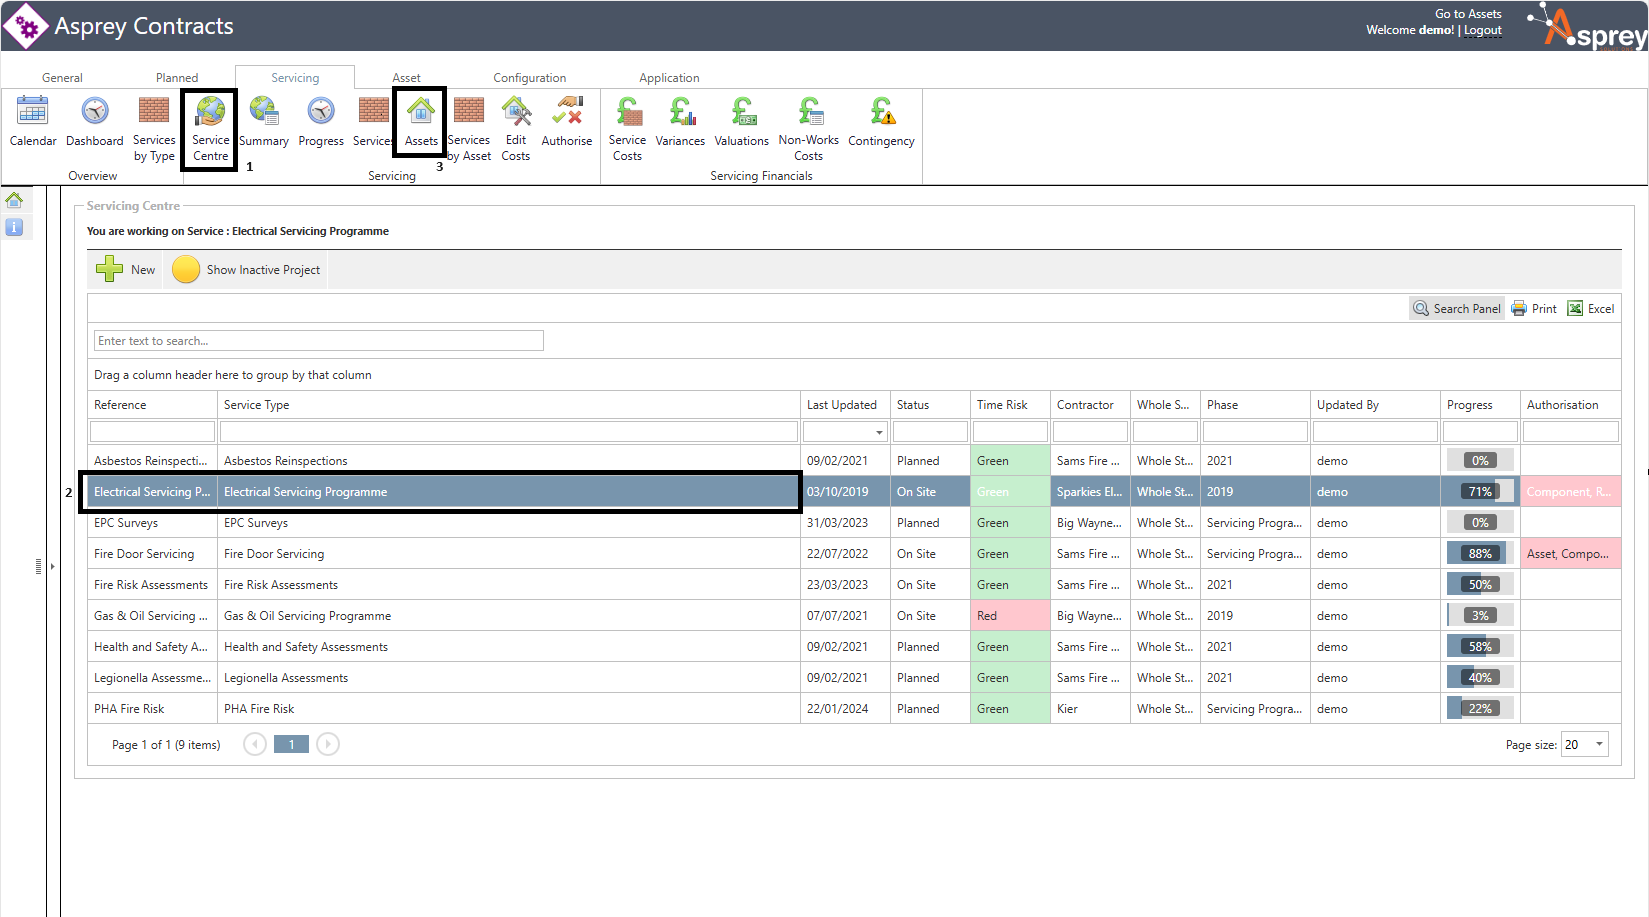The height and width of the screenshot is (917, 1649).
Task: Open the Valuations financial icon
Action: [x=742, y=122]
